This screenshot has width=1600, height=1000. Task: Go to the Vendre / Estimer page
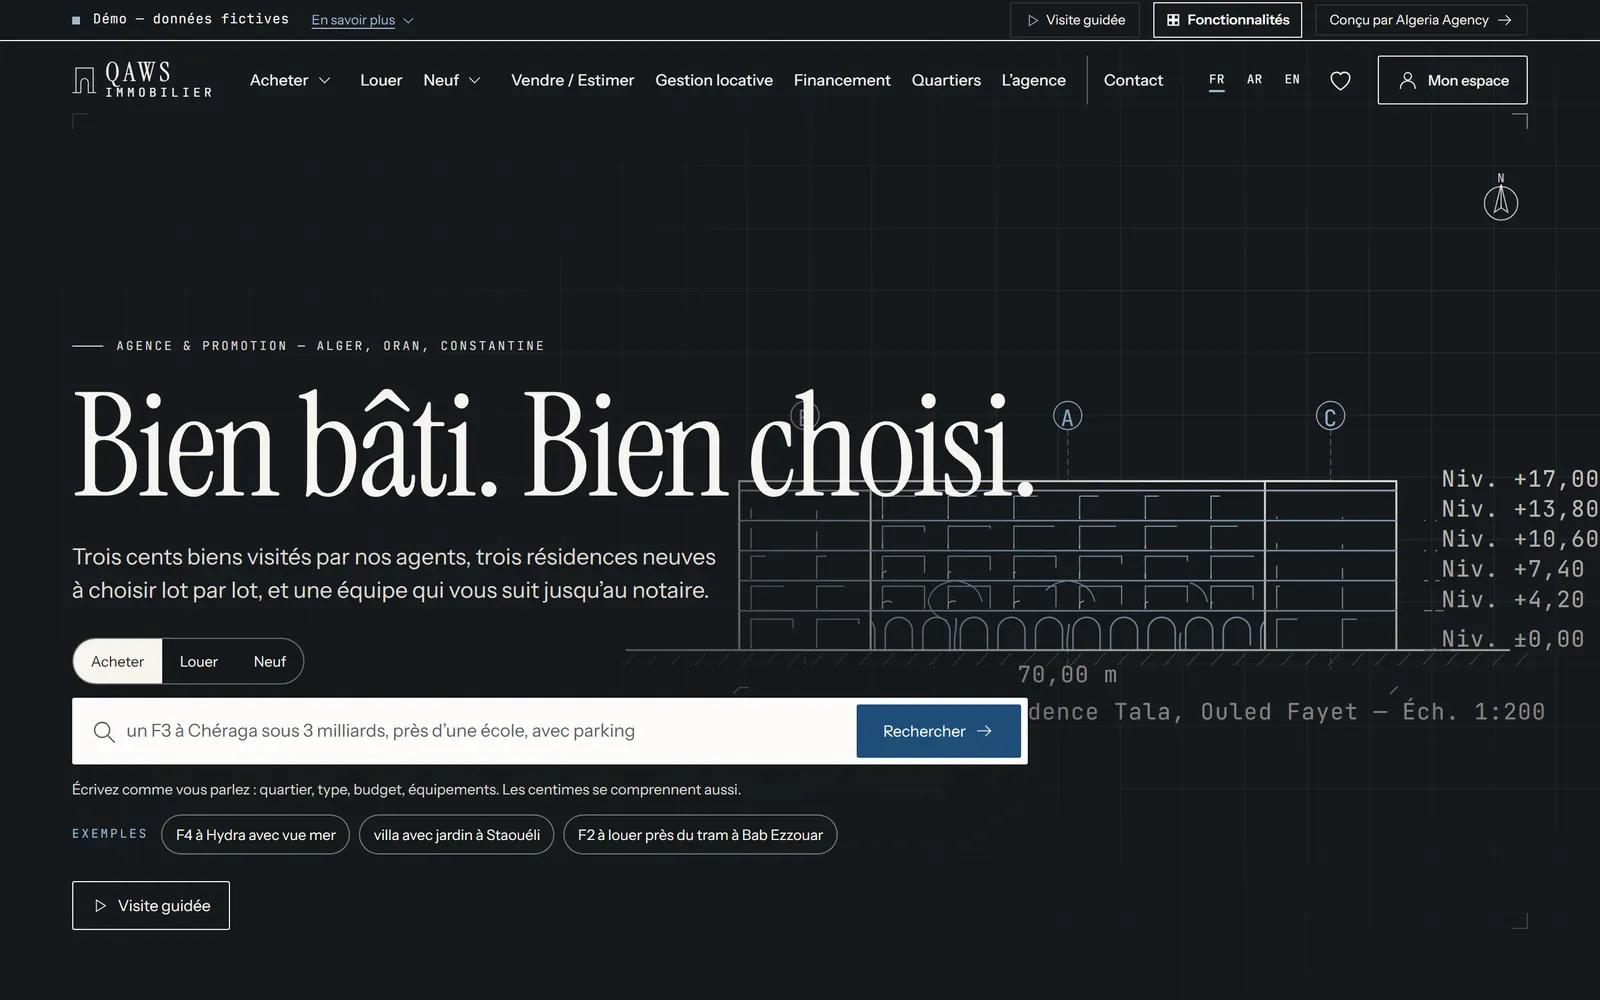click(572, 80)
